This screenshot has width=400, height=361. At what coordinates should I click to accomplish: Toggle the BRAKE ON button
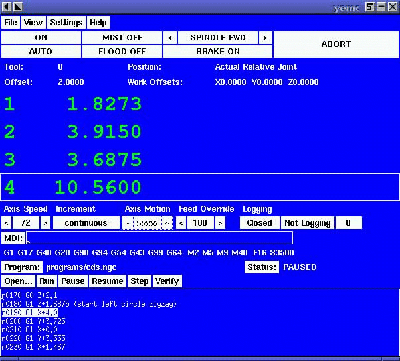point(218,51)
